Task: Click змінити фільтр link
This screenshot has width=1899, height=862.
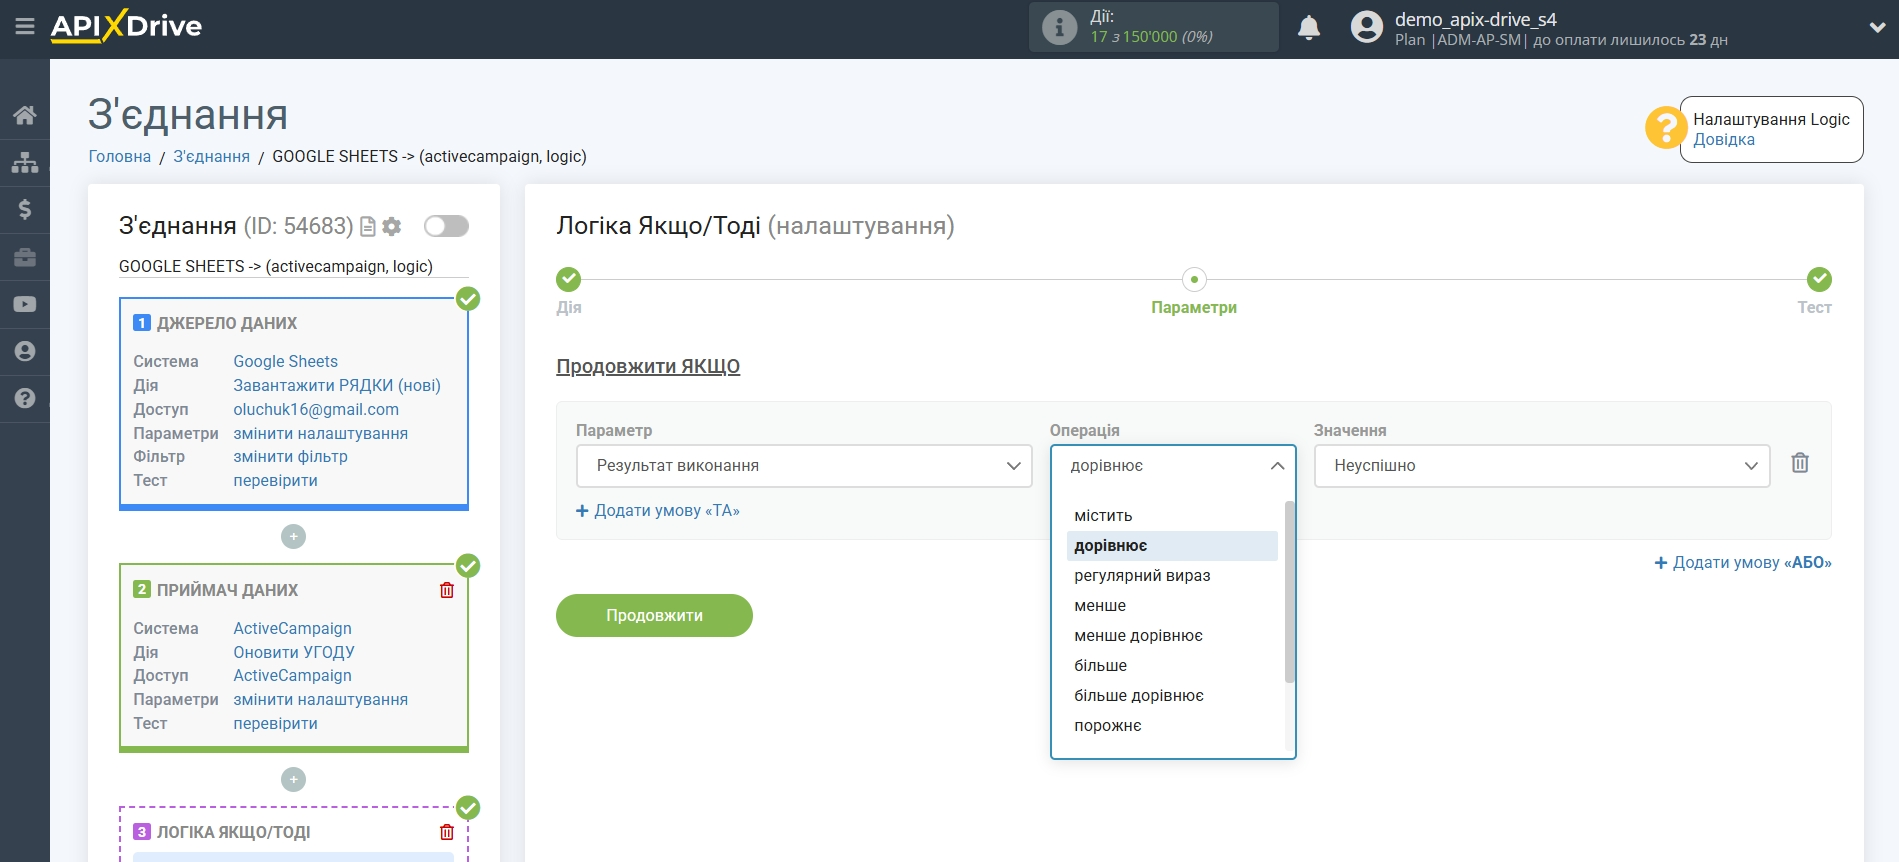Action: click(290, 457)
